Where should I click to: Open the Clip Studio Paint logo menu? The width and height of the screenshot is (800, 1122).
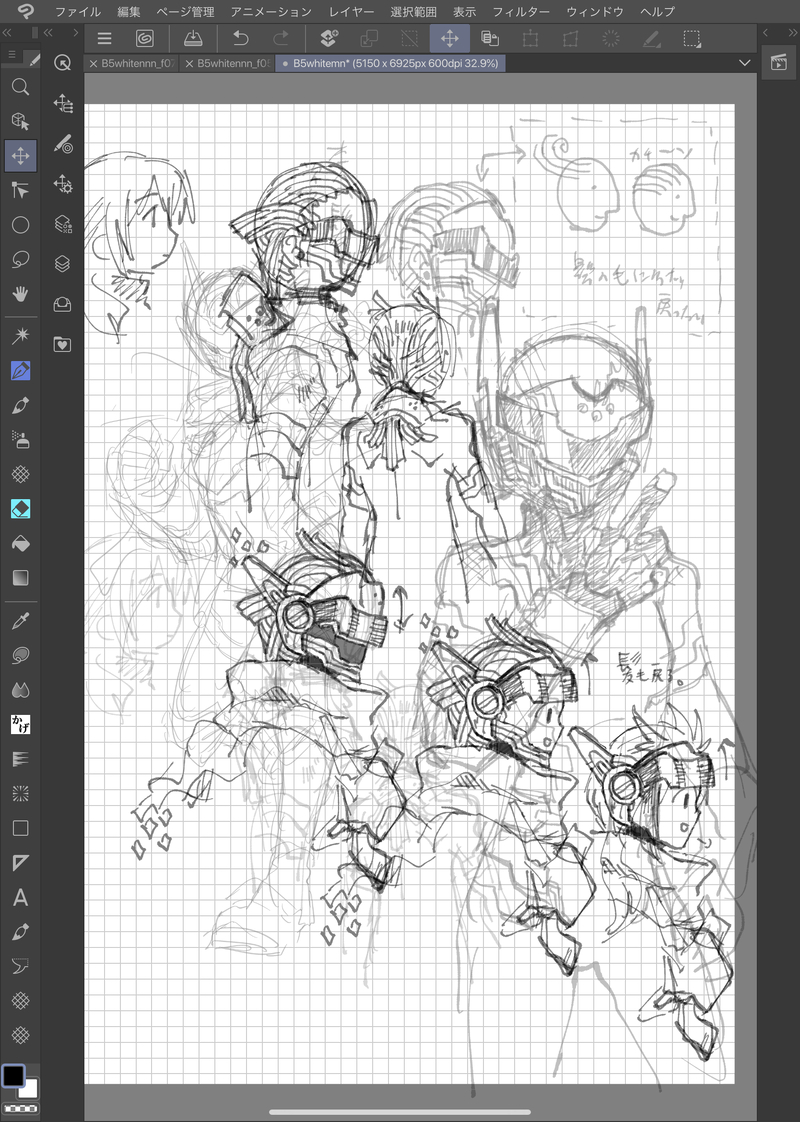click(x=26, y=11)
